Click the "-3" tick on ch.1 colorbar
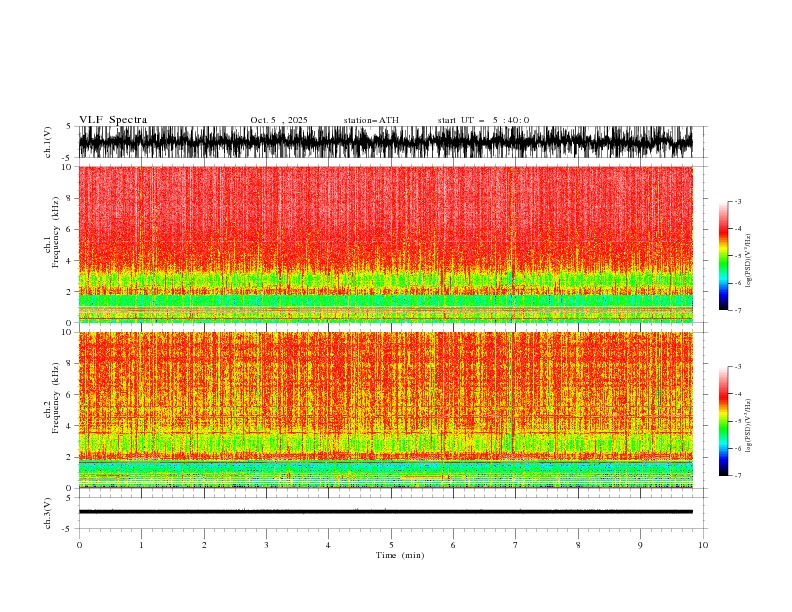792x612 pixels. click(x=737, y=201)
